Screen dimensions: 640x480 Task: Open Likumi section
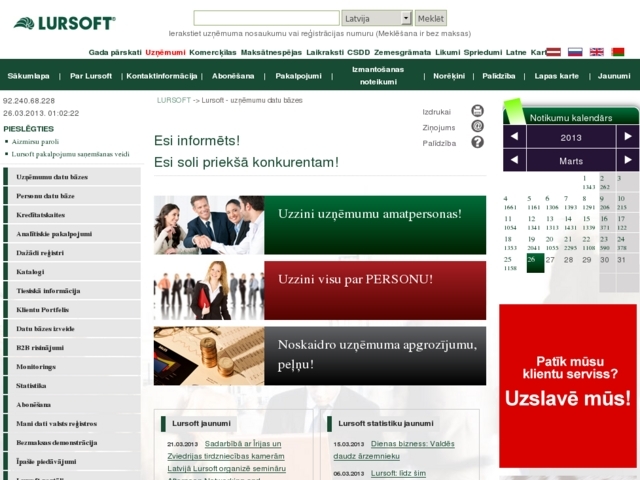[x=447, y=52]
